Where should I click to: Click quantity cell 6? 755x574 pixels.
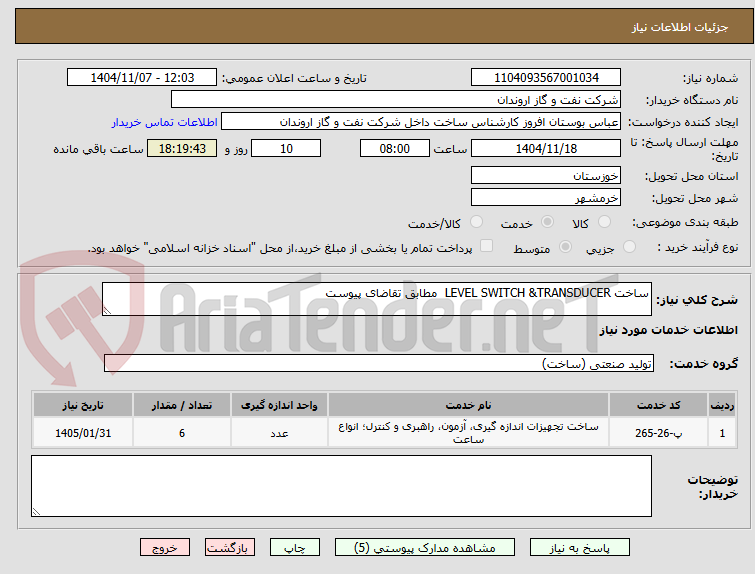click(182, 432)
